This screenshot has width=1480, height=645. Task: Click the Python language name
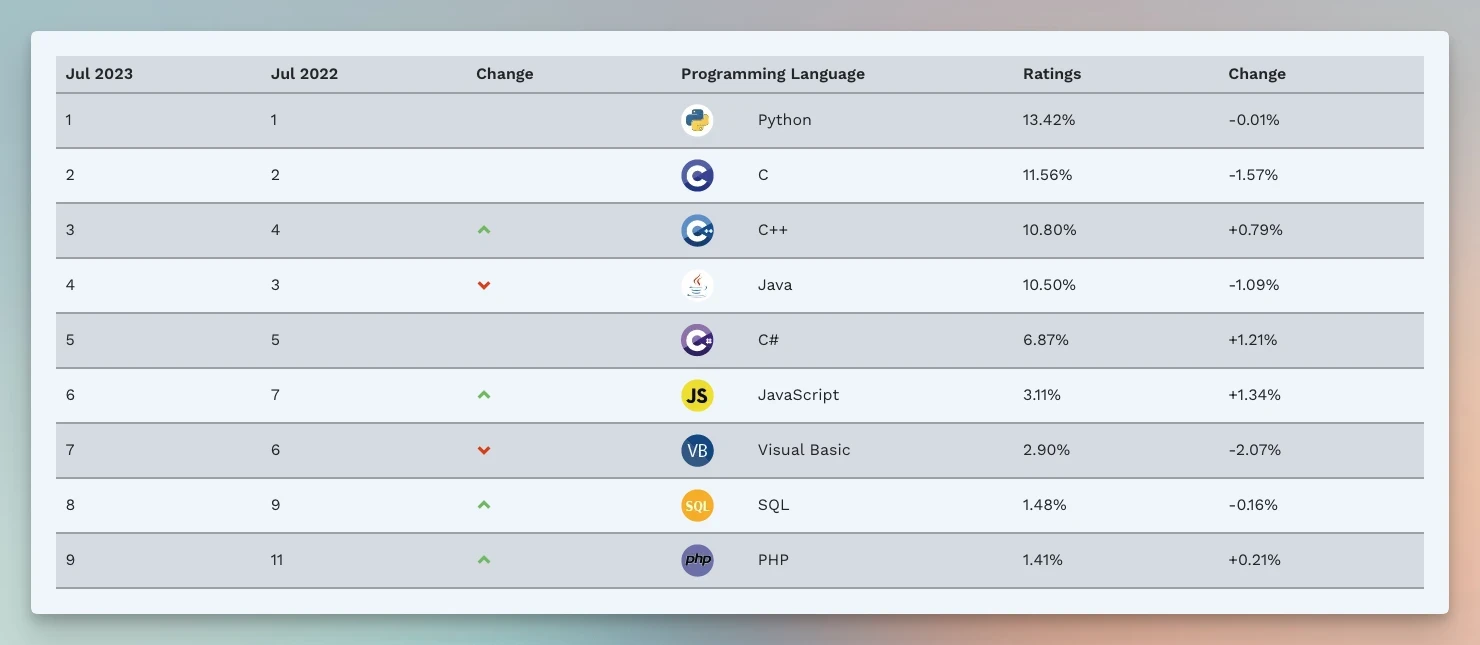coord(784,120)
